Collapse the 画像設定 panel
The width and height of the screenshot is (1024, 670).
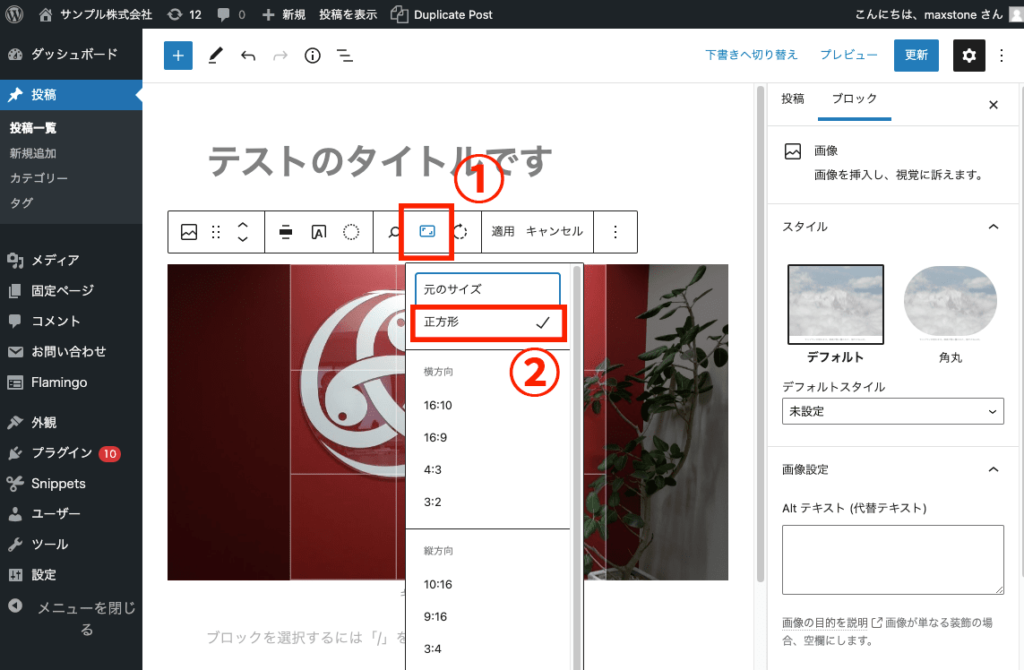[x=993, y=468]
